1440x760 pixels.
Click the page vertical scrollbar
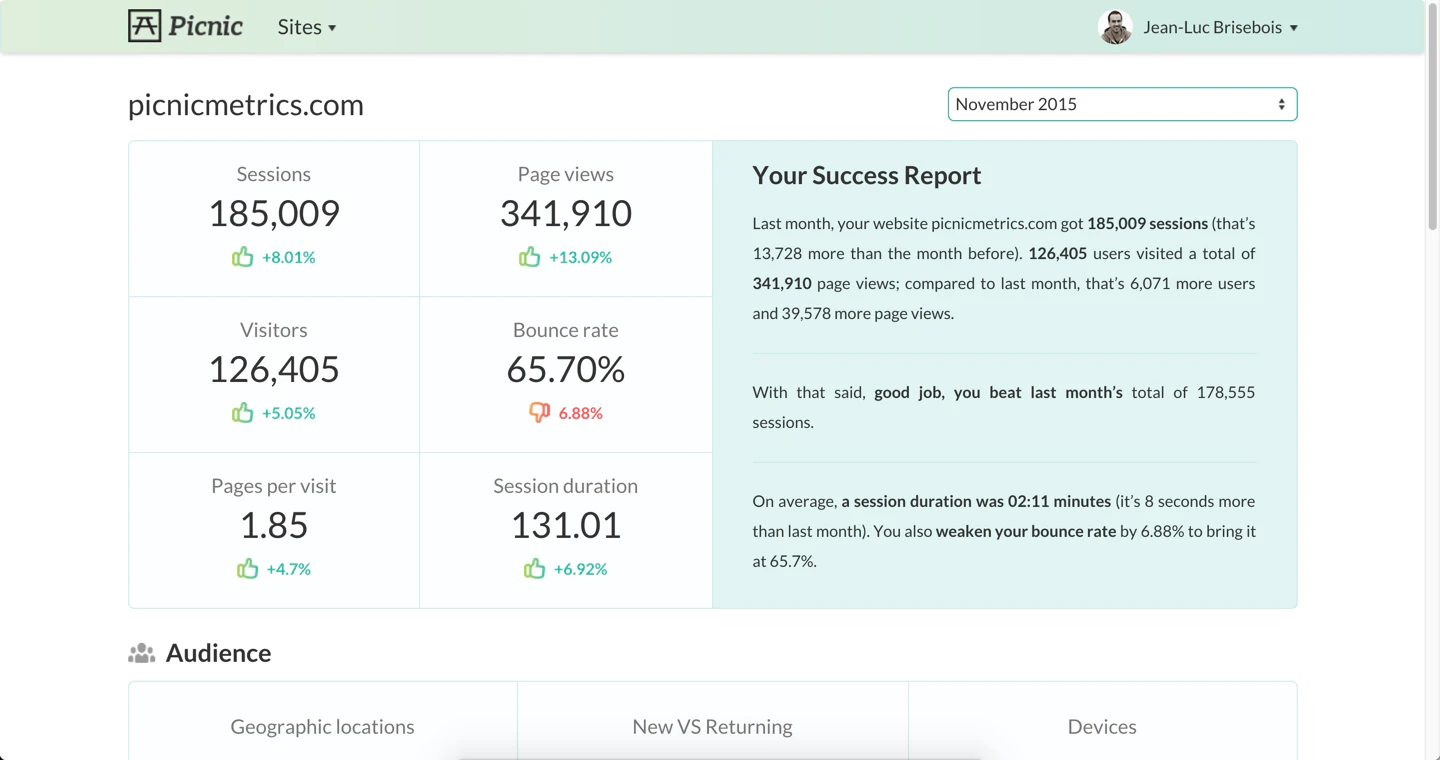tap(1432, 118)
